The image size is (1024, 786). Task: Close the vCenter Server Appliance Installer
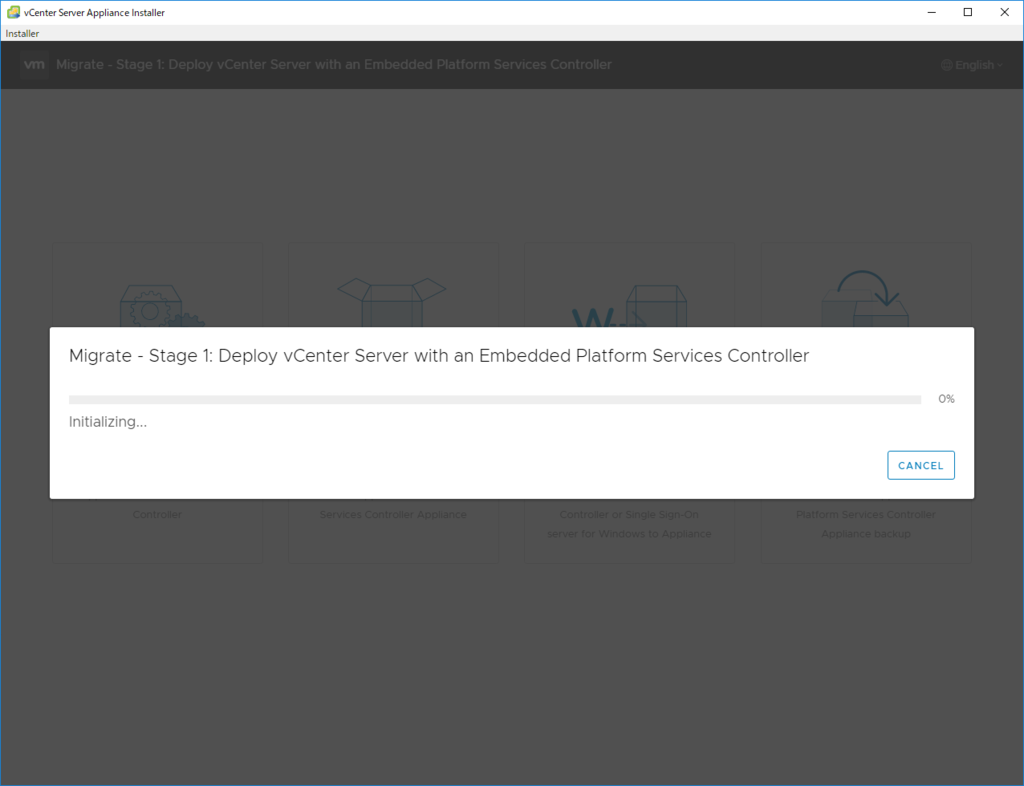tap(1004, 12)
